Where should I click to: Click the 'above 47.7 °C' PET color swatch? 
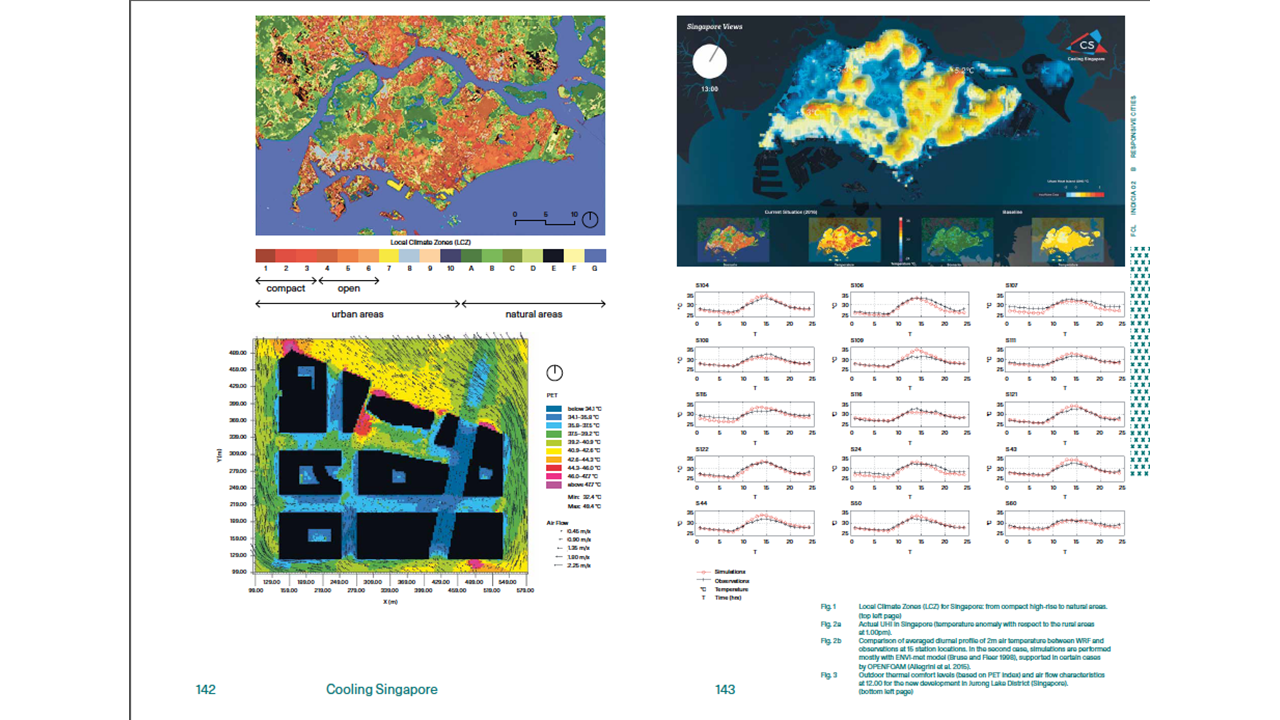coord(553,485)
